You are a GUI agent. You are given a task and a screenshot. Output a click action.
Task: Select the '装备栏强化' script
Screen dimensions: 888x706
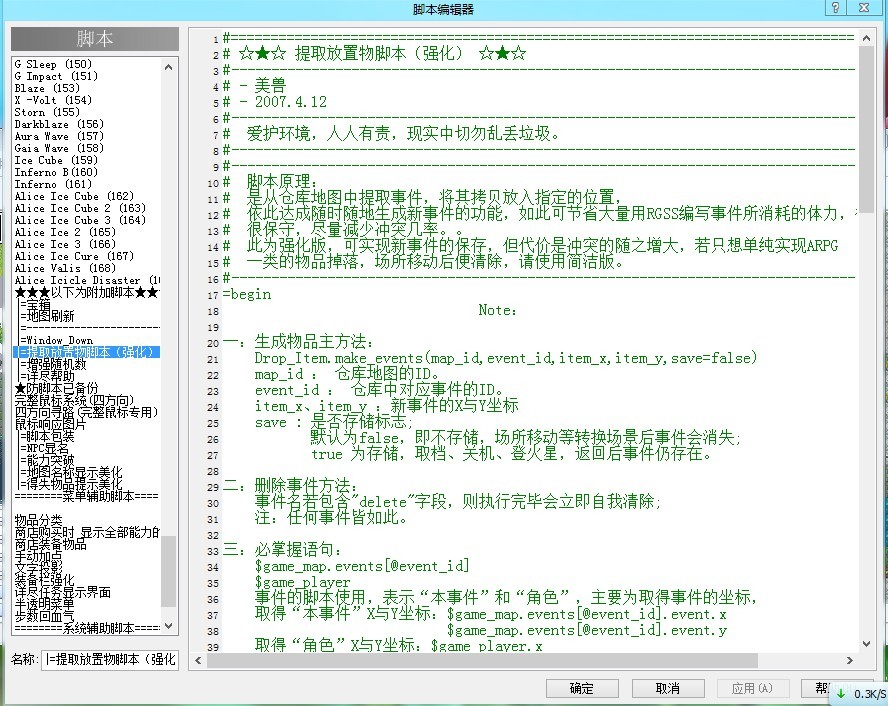pyautogui.click(x=44, y=580)
